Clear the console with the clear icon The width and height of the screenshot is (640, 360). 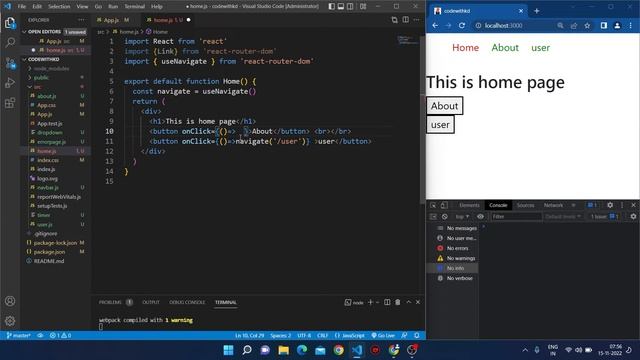(x=444, y=217)
